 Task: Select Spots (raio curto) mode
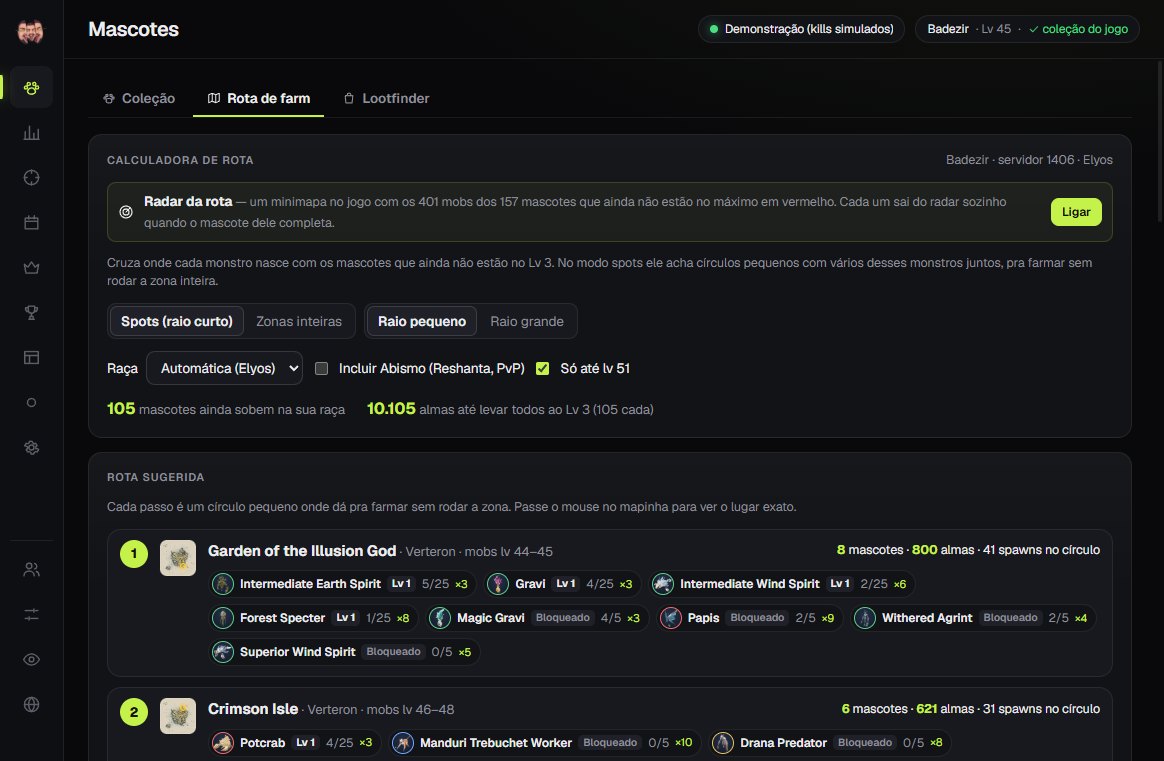point(177,321)
